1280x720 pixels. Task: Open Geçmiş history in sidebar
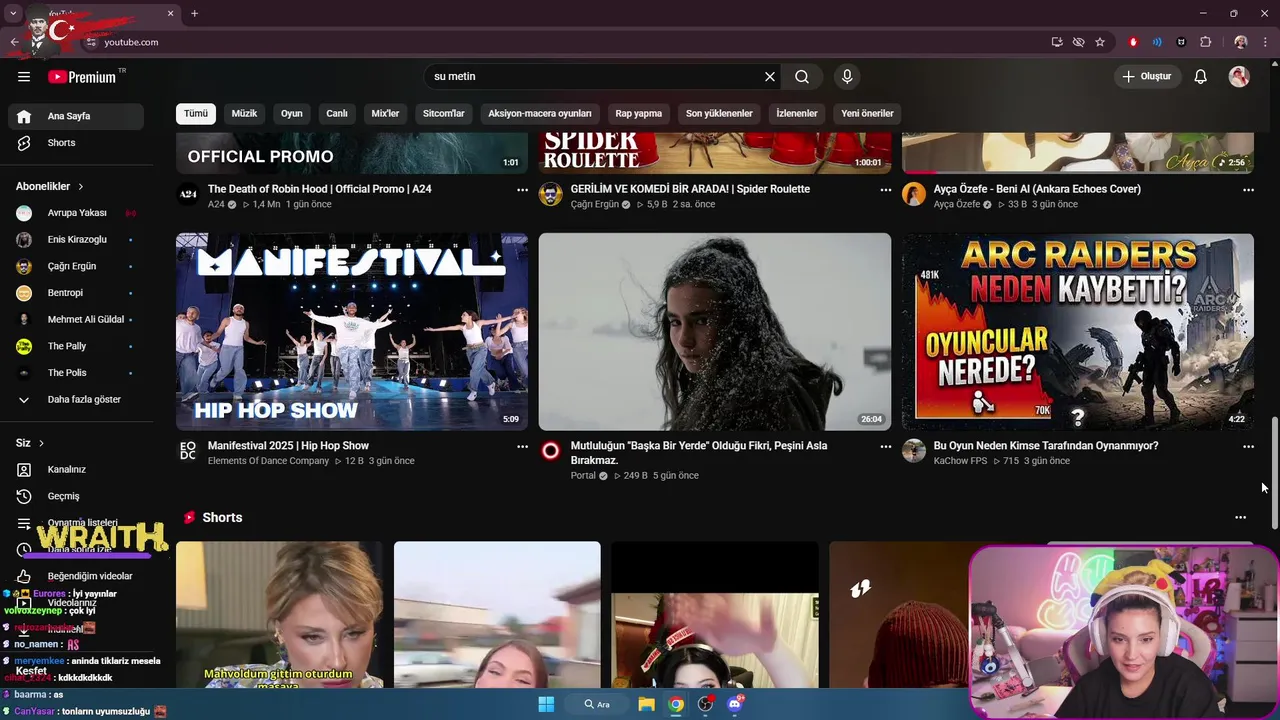point(76,496)
